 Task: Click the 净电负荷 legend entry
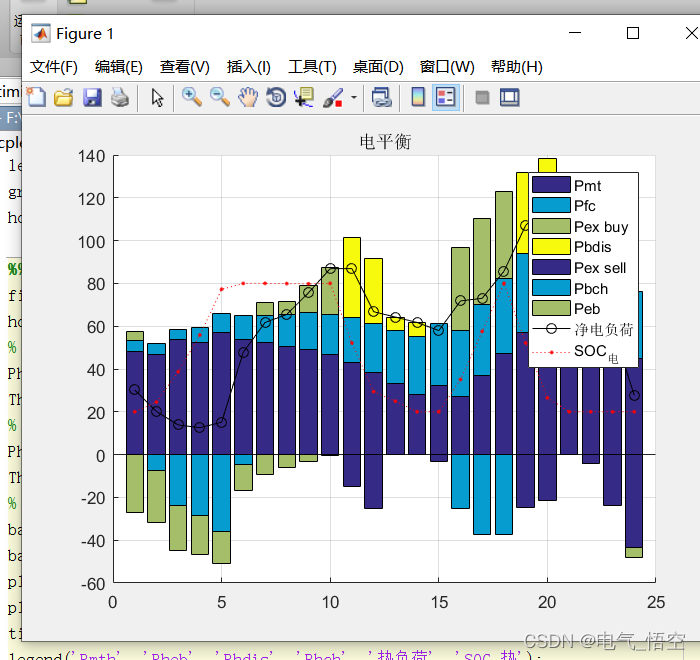(583, 330)
